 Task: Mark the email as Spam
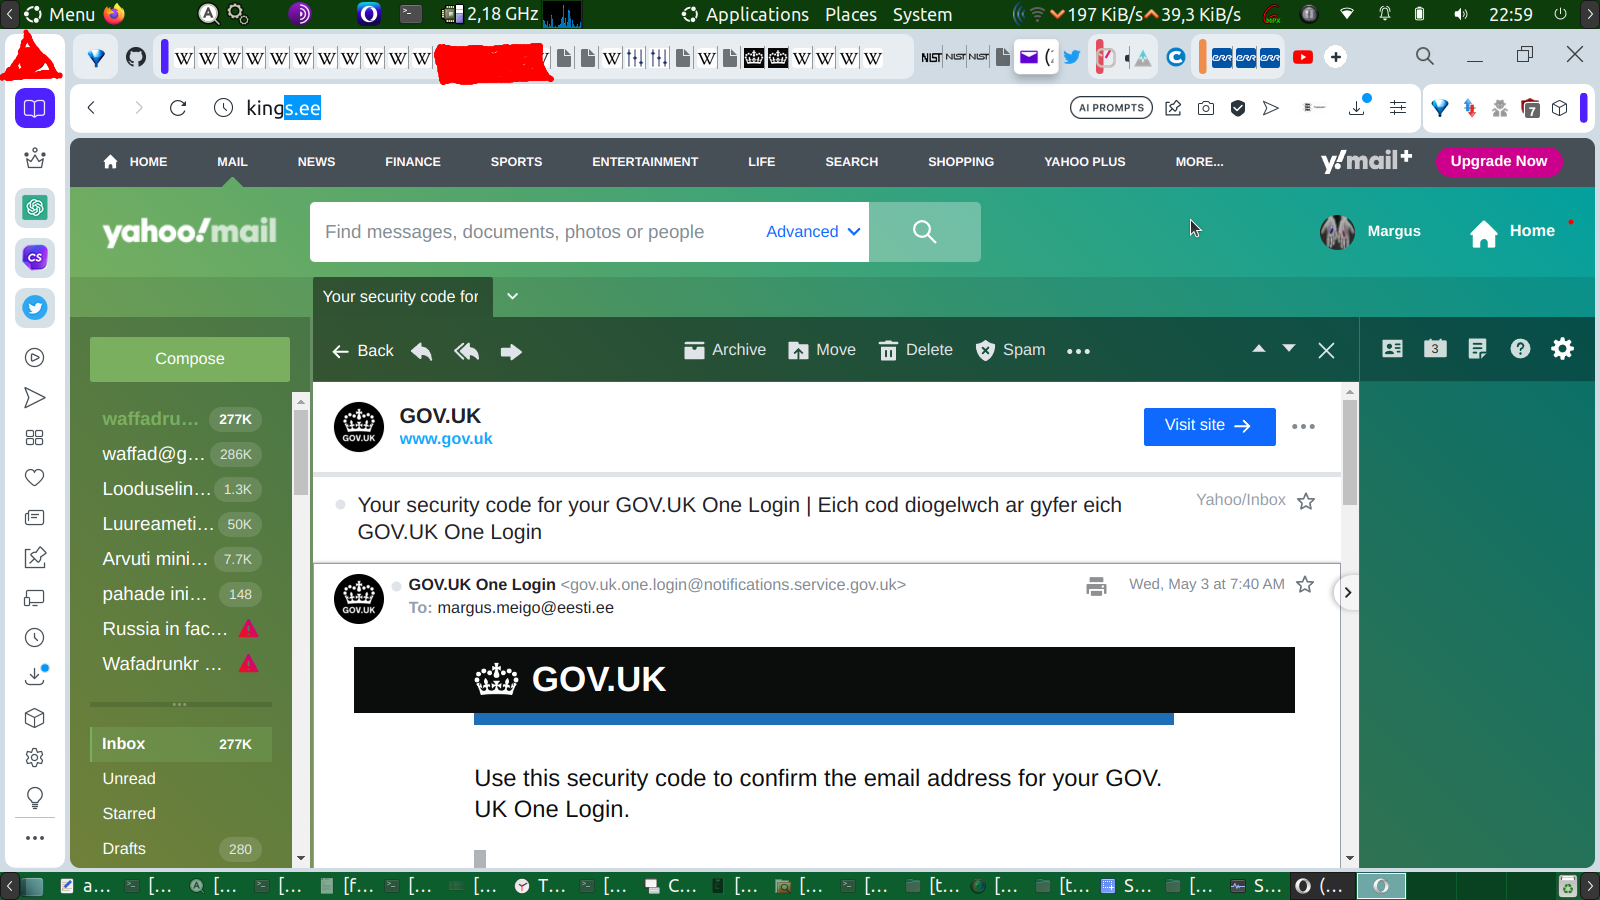tap(1010, 350)
